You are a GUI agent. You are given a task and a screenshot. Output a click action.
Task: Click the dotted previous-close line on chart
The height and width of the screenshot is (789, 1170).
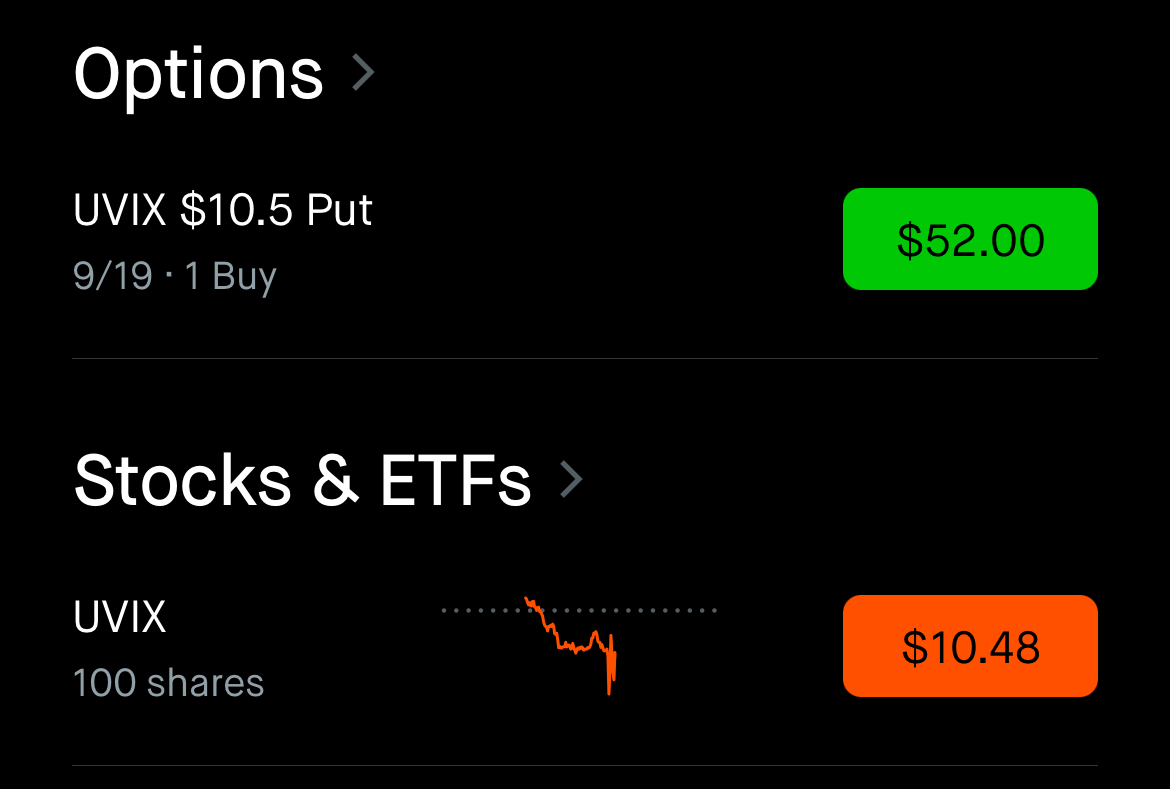[x=579, y=611]
